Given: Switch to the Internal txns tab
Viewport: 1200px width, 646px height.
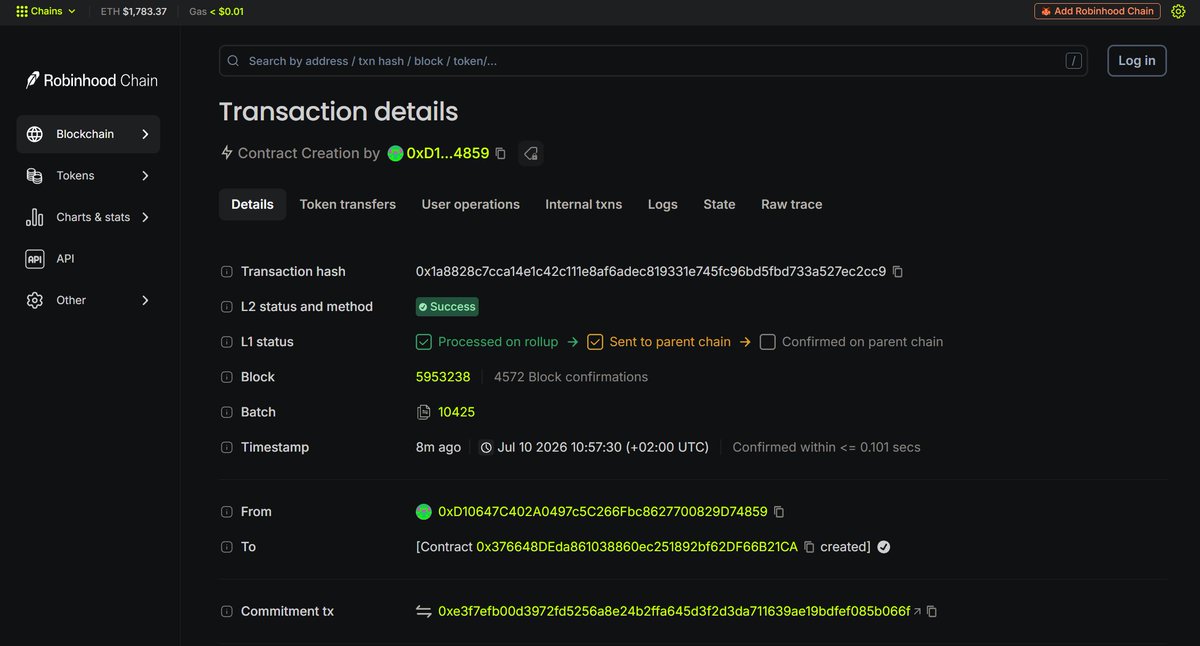Looking at the screenshot, I should pyautogui.click(x=584, y=204).
